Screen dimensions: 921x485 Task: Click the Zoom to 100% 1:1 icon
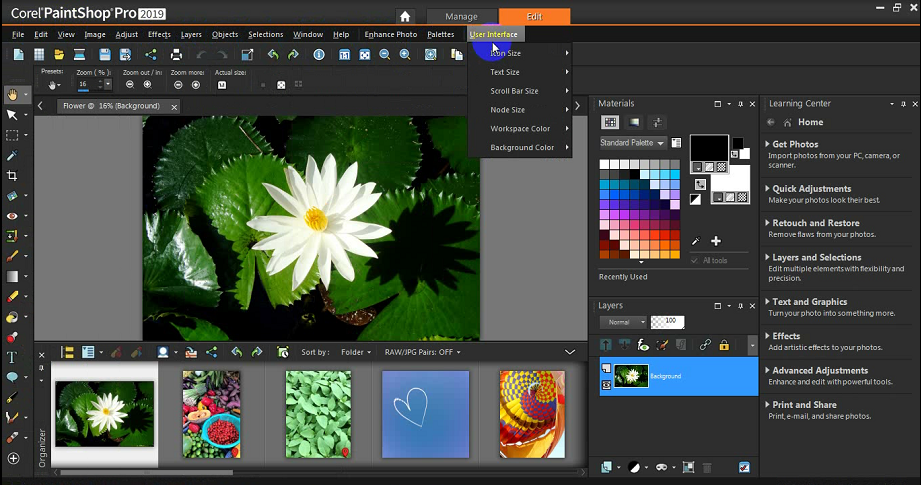(345, 55)
